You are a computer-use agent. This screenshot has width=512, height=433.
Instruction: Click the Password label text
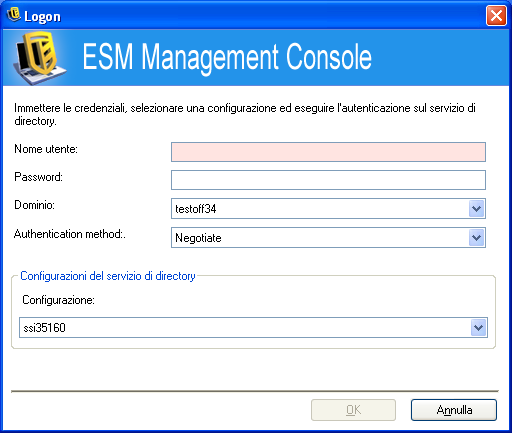[38, 177]
